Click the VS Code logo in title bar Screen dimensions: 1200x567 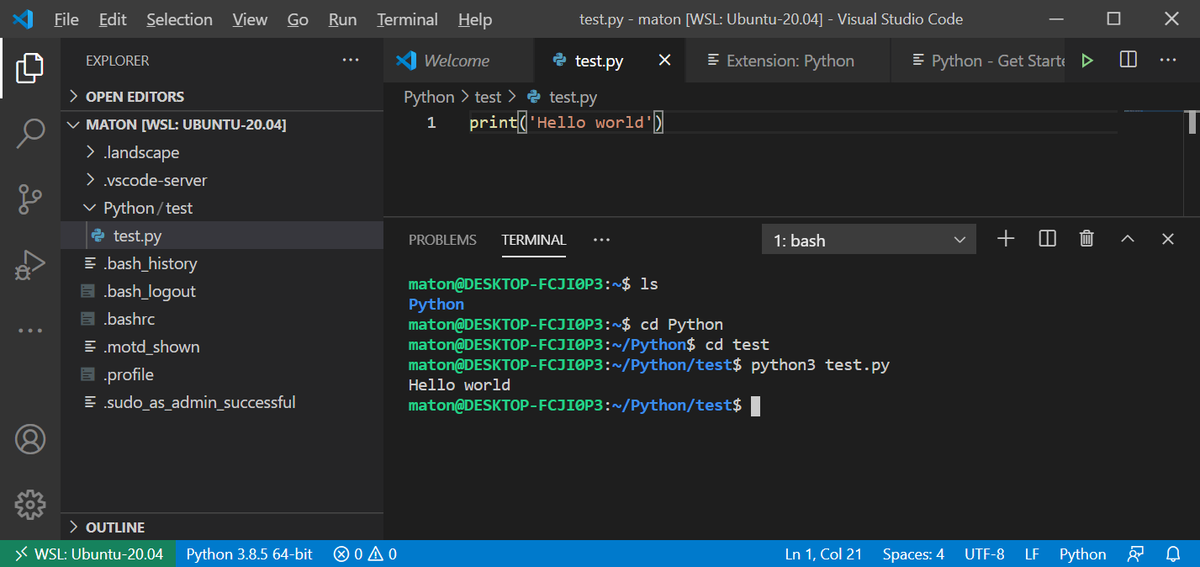(x=23, y=19)
